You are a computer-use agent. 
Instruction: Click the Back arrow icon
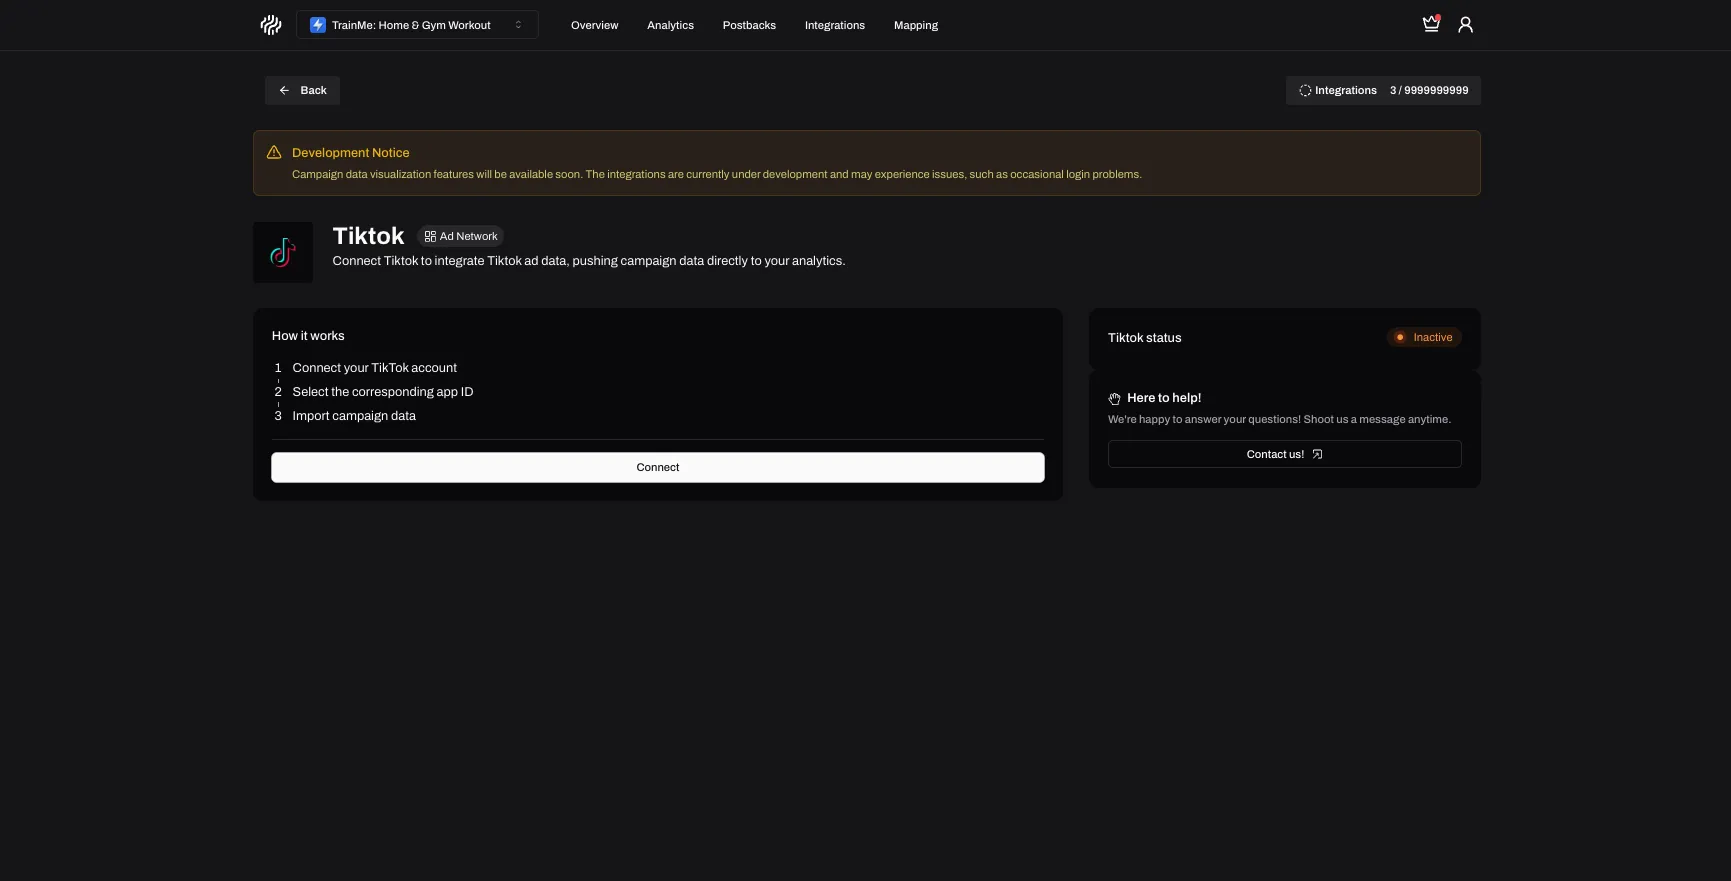click(284, 90)
